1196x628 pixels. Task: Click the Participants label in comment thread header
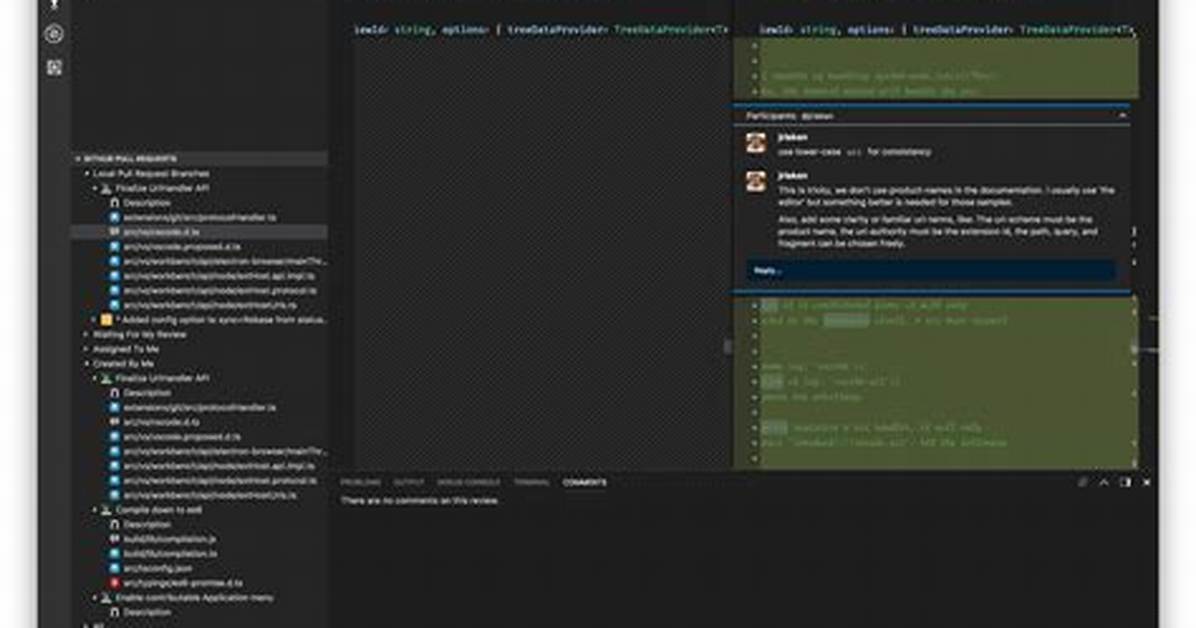(x=769, y=116)
